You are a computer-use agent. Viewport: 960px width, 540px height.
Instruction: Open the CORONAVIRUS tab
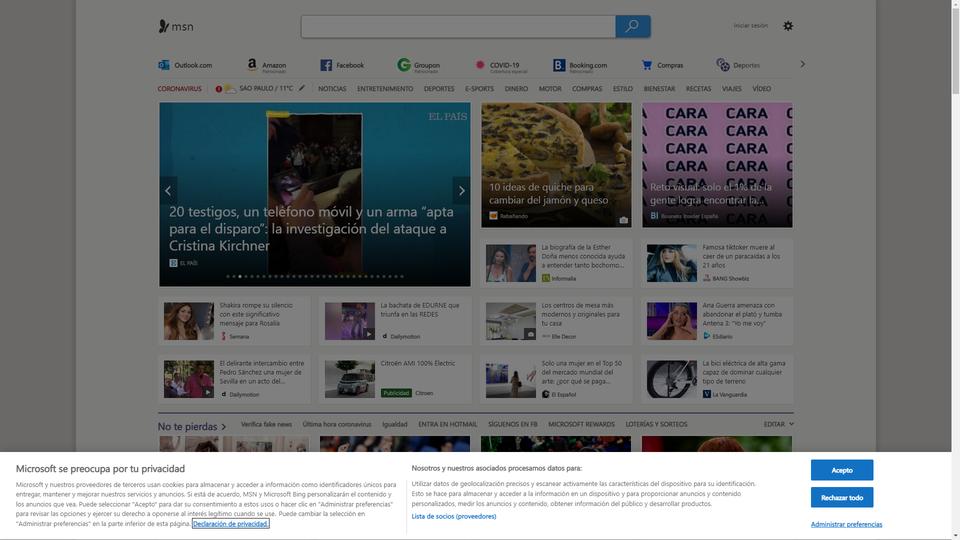[179, 89]
